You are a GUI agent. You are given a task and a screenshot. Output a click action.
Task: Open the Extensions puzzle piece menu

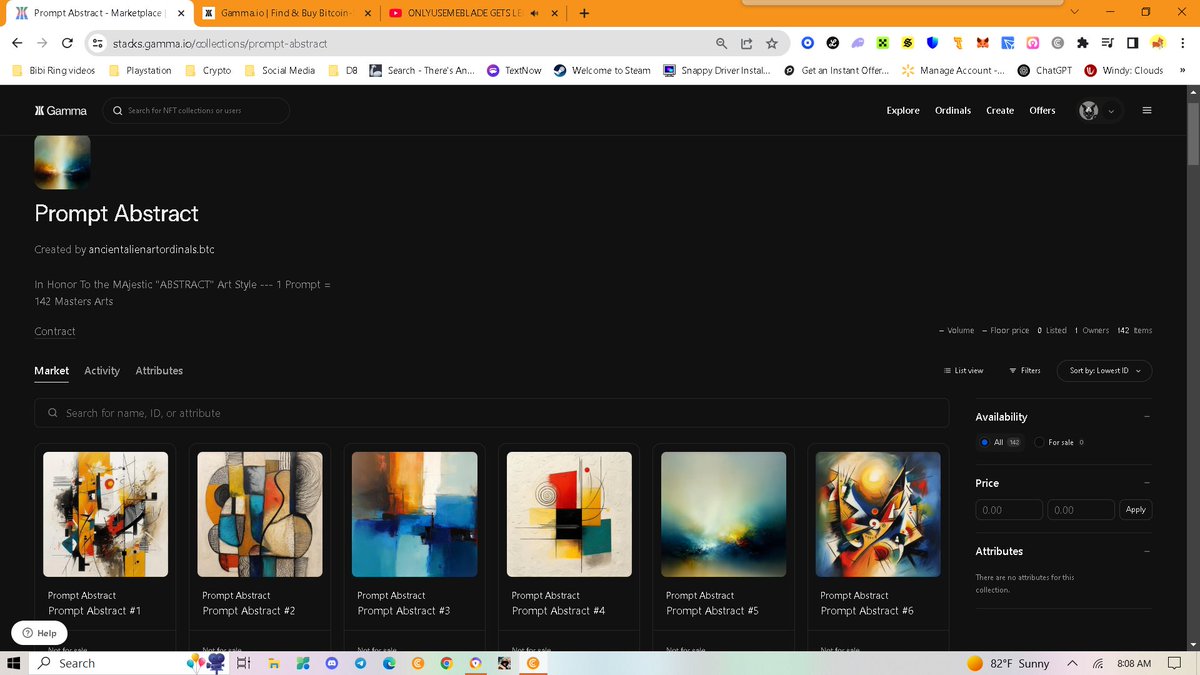pyautogui.click(x=1083, y=43)
